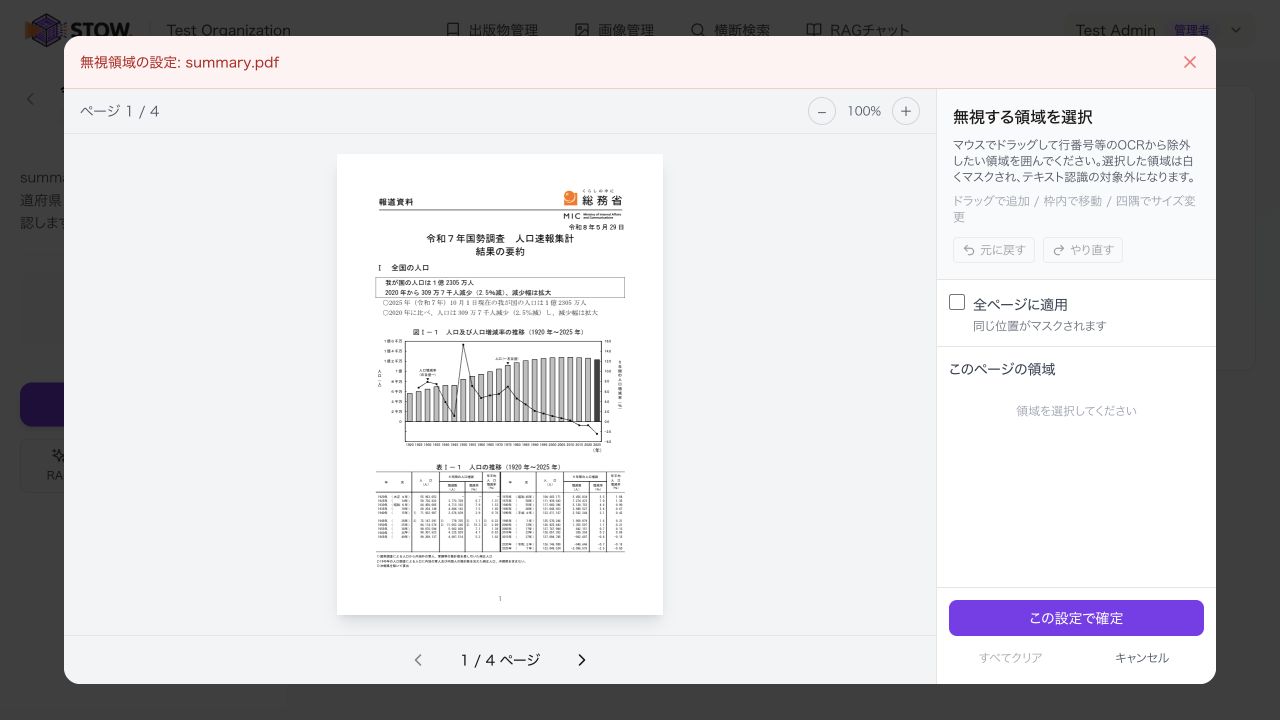The image size is (1280, 720).
Task: Open 出版物管理 in the background nav
Action: (492, 30)
